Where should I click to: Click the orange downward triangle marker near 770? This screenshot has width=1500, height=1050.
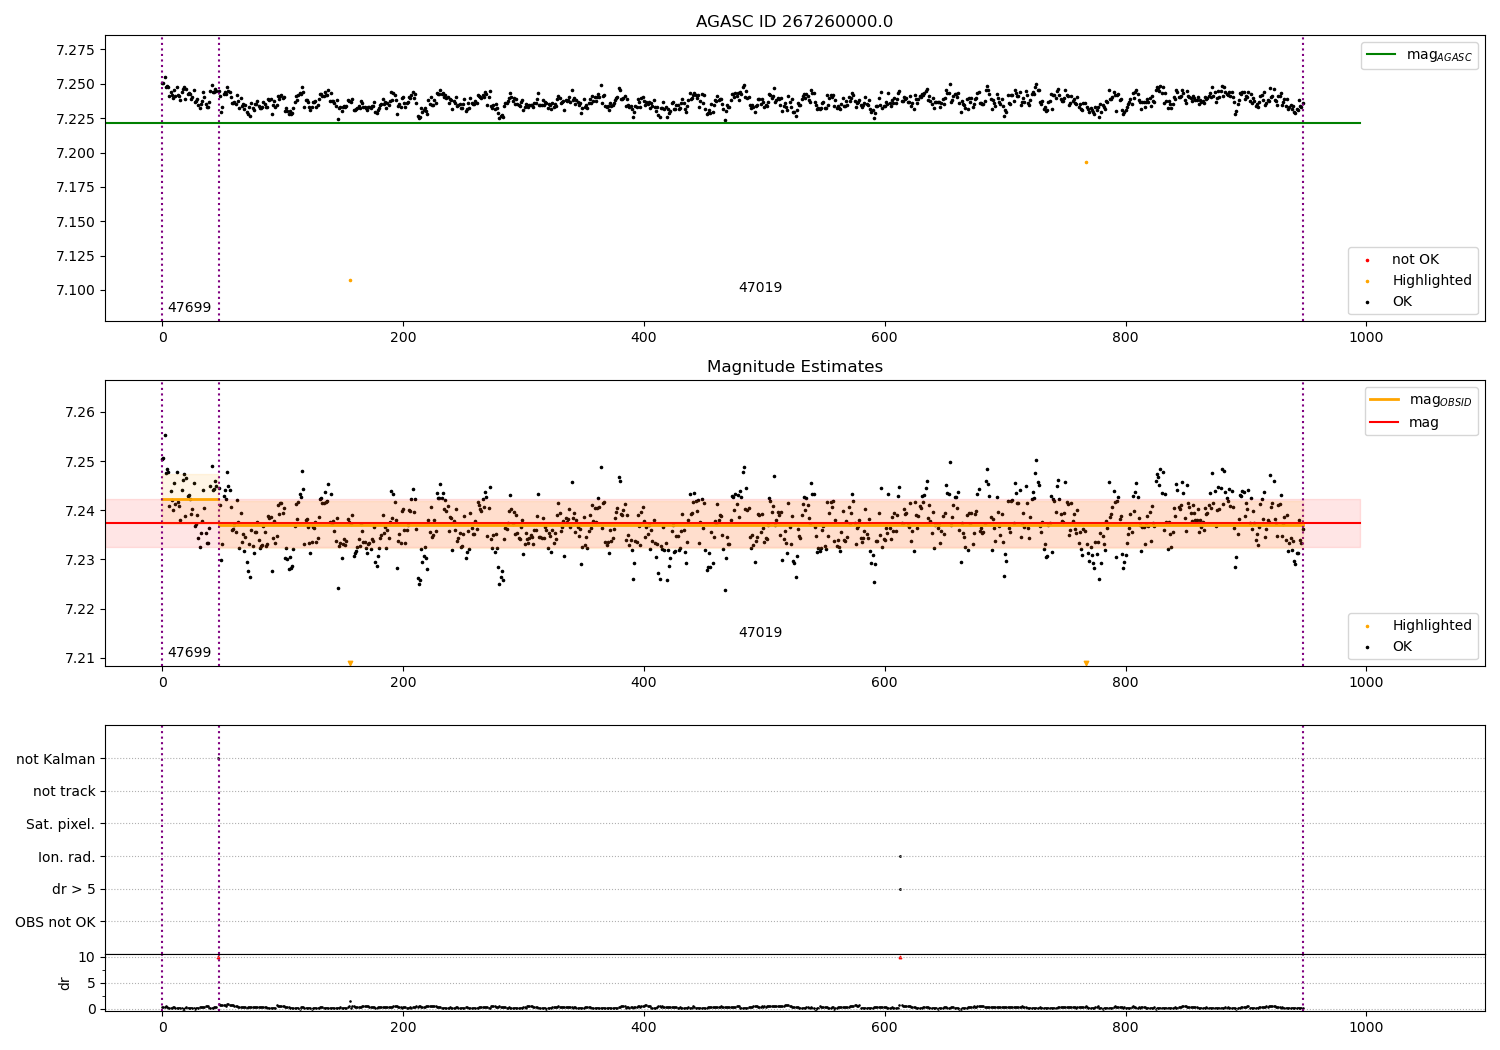1086,663
